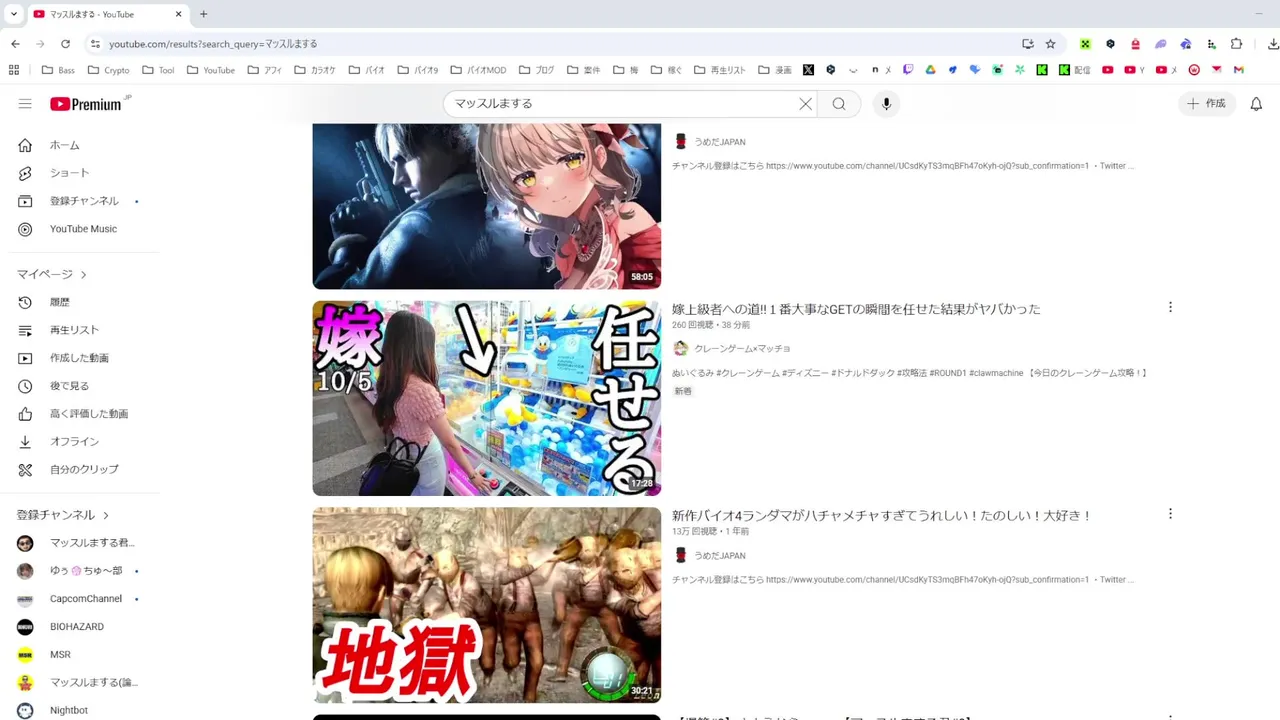View site information icon in address bar
1280x720 pixels.
pos(95,44)
